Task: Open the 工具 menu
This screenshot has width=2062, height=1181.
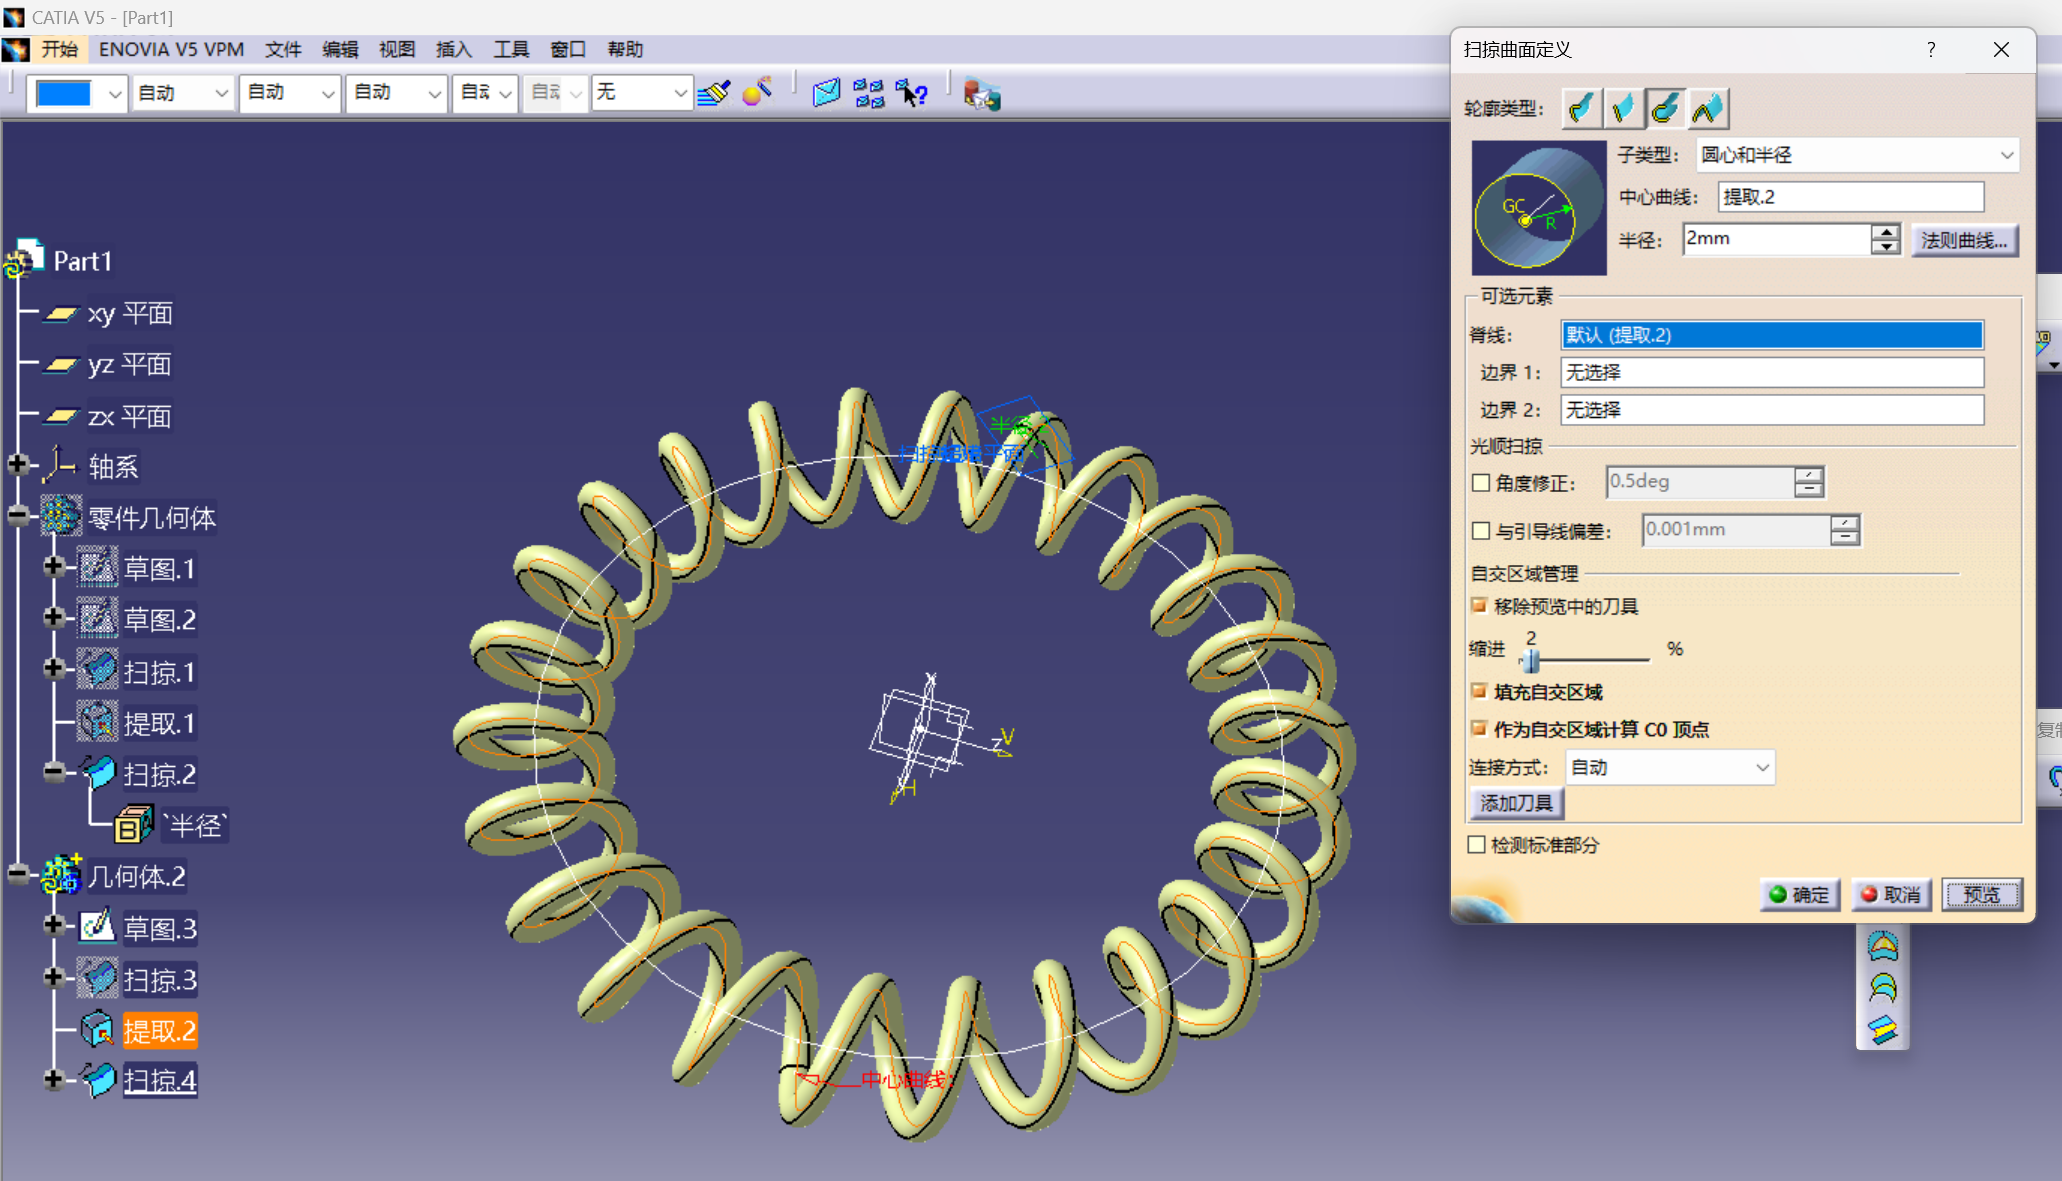Action: coord(510,49)
